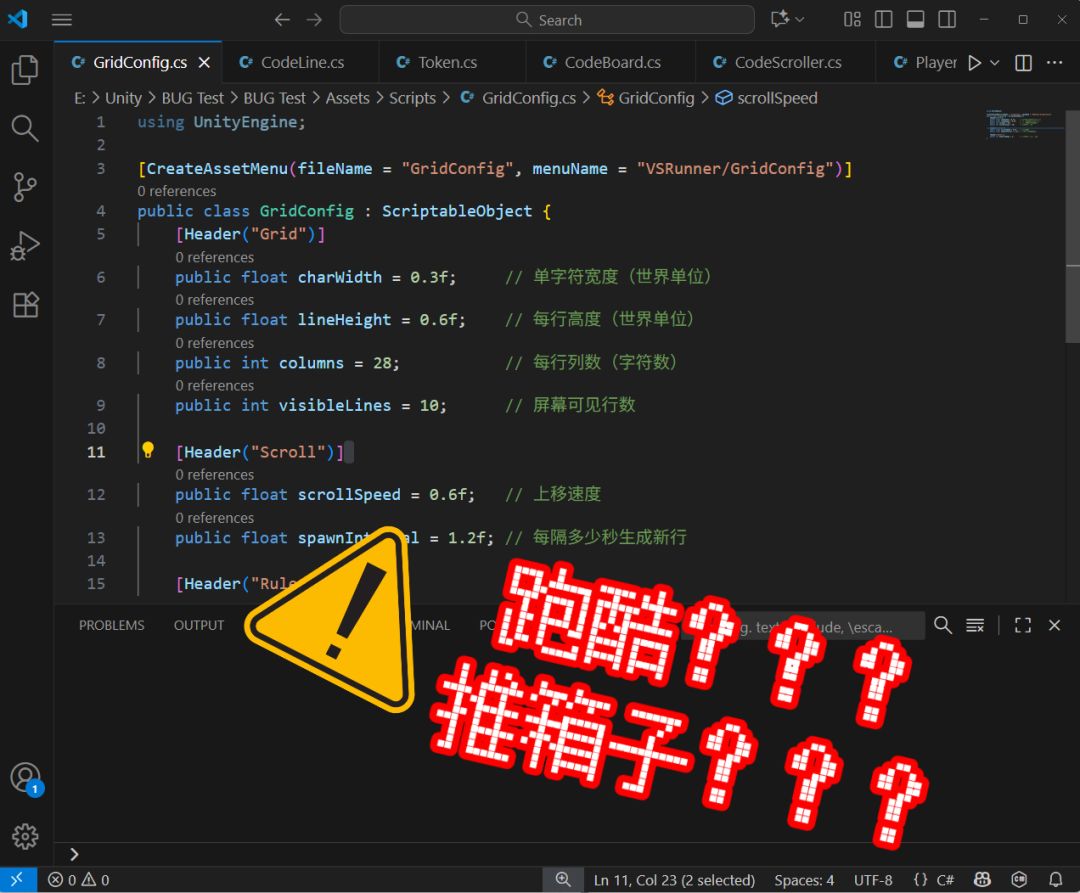
Task: Switch to the CodeLine.cs tab
Action: point(300,63)
